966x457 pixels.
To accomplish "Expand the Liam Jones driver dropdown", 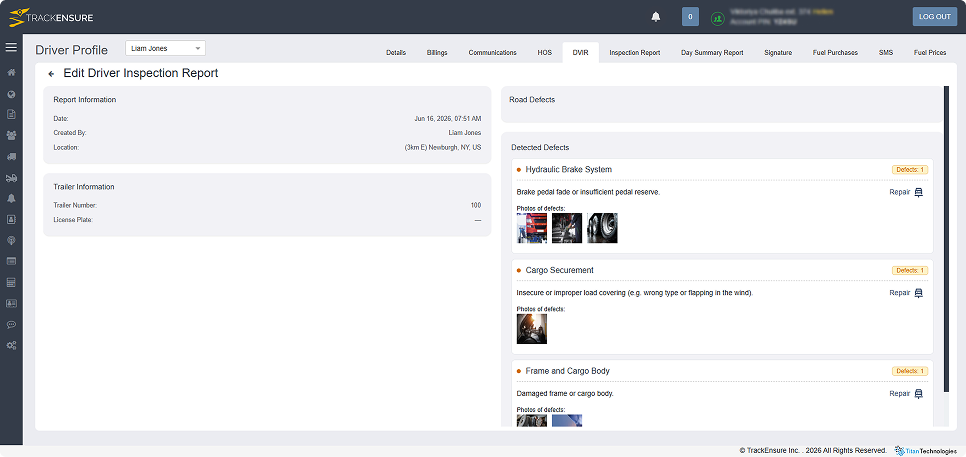I will [165, 48].
